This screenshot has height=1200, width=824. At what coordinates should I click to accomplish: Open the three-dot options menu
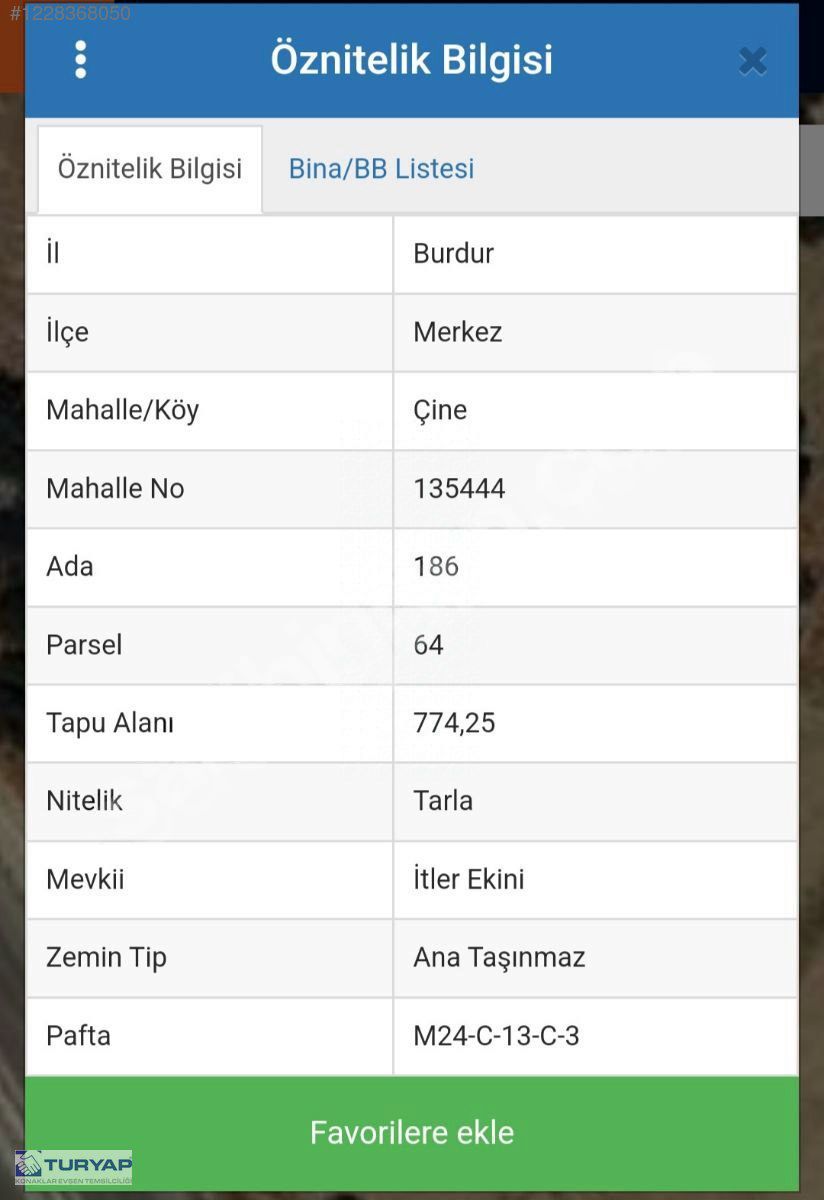pos(81,60)
